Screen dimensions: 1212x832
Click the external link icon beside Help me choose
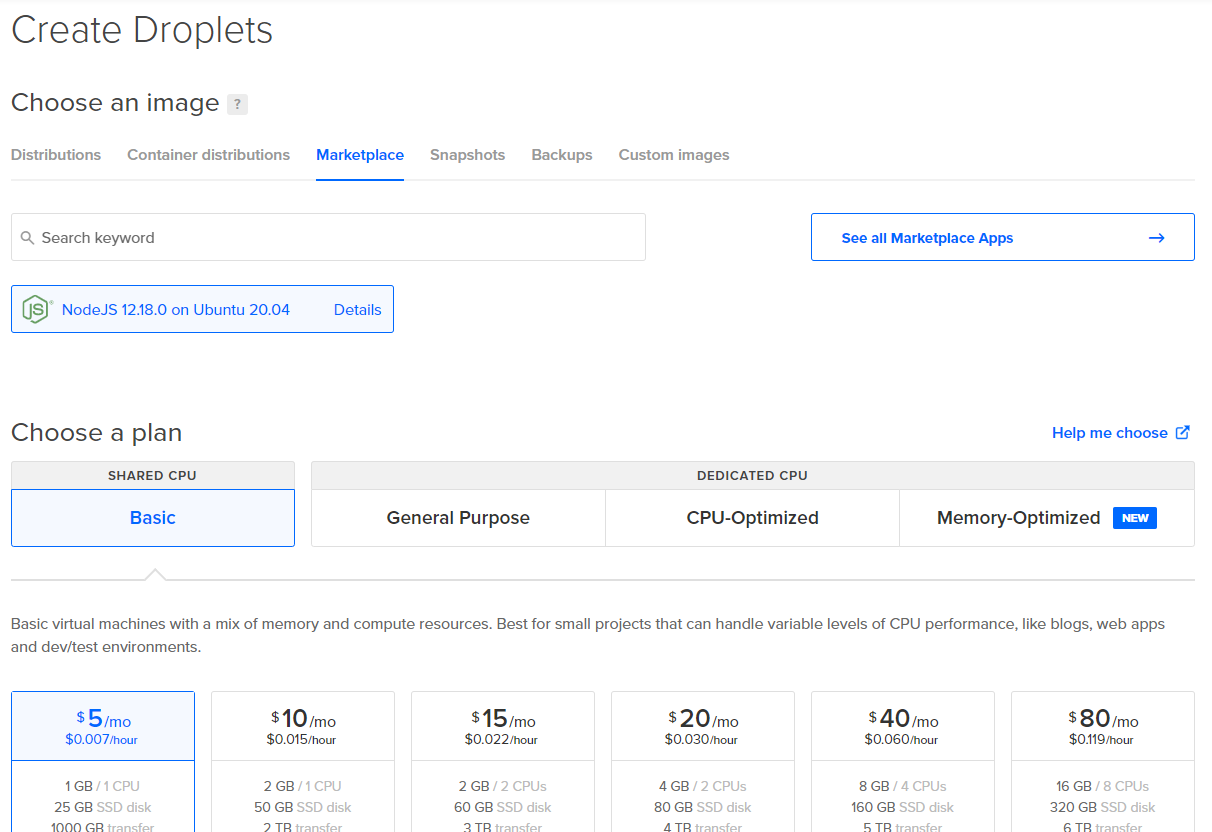click(1183, 433)
